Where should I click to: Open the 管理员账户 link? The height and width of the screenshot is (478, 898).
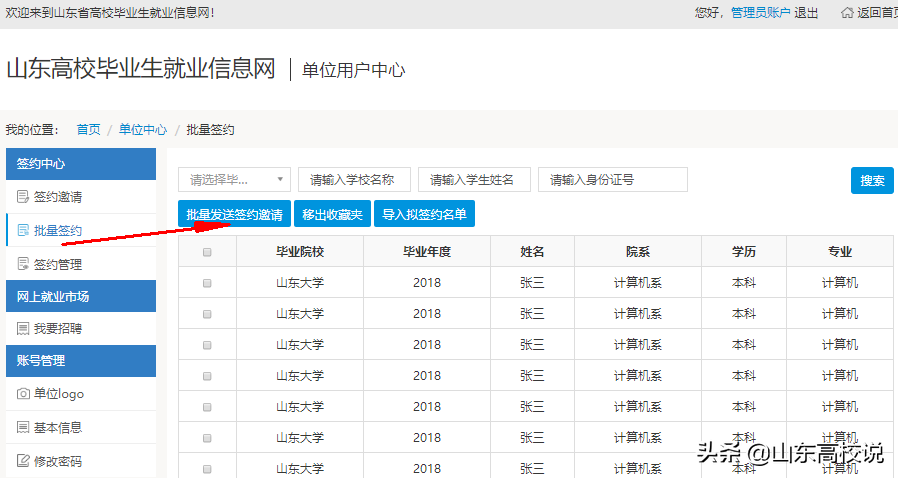pos(761,13)
